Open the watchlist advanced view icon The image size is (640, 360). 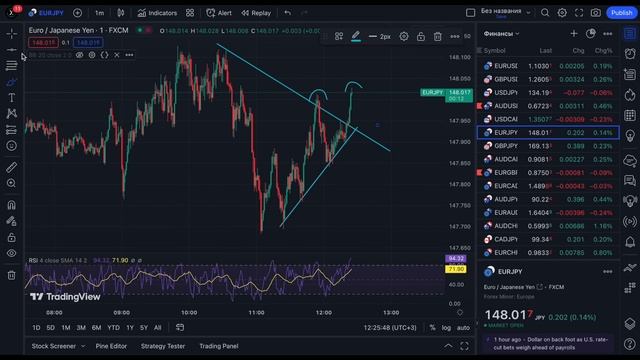coord(591,33)
